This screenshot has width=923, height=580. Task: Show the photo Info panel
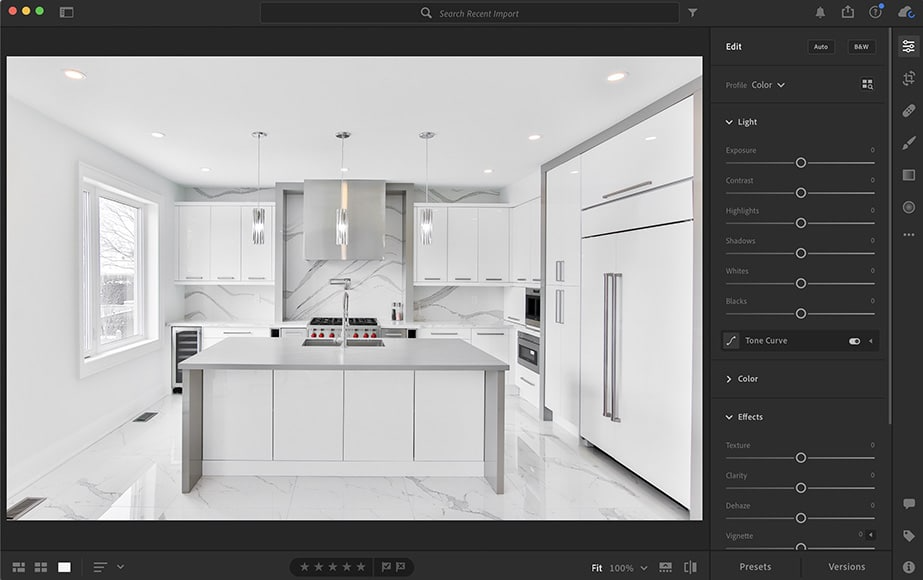click(x=908, y=565)
